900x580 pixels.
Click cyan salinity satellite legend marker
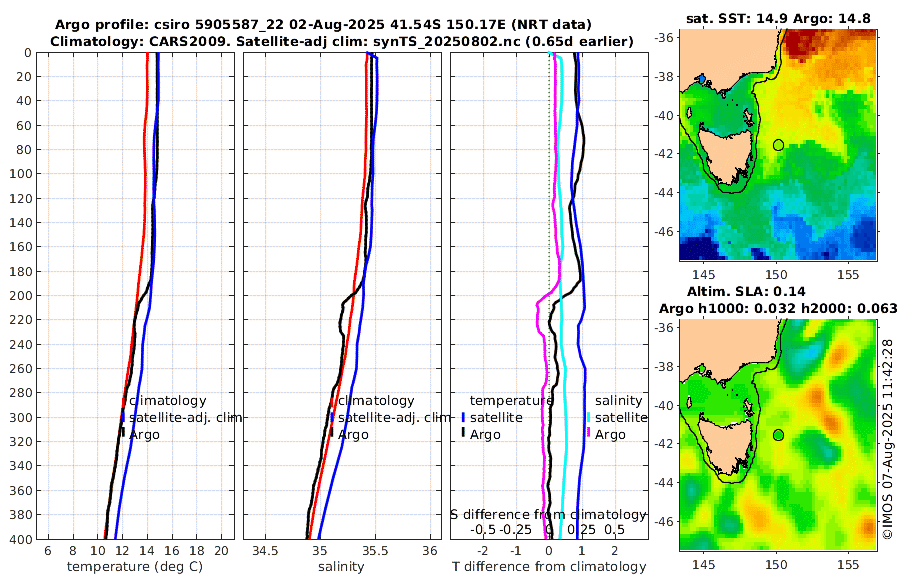pos(588,417)
